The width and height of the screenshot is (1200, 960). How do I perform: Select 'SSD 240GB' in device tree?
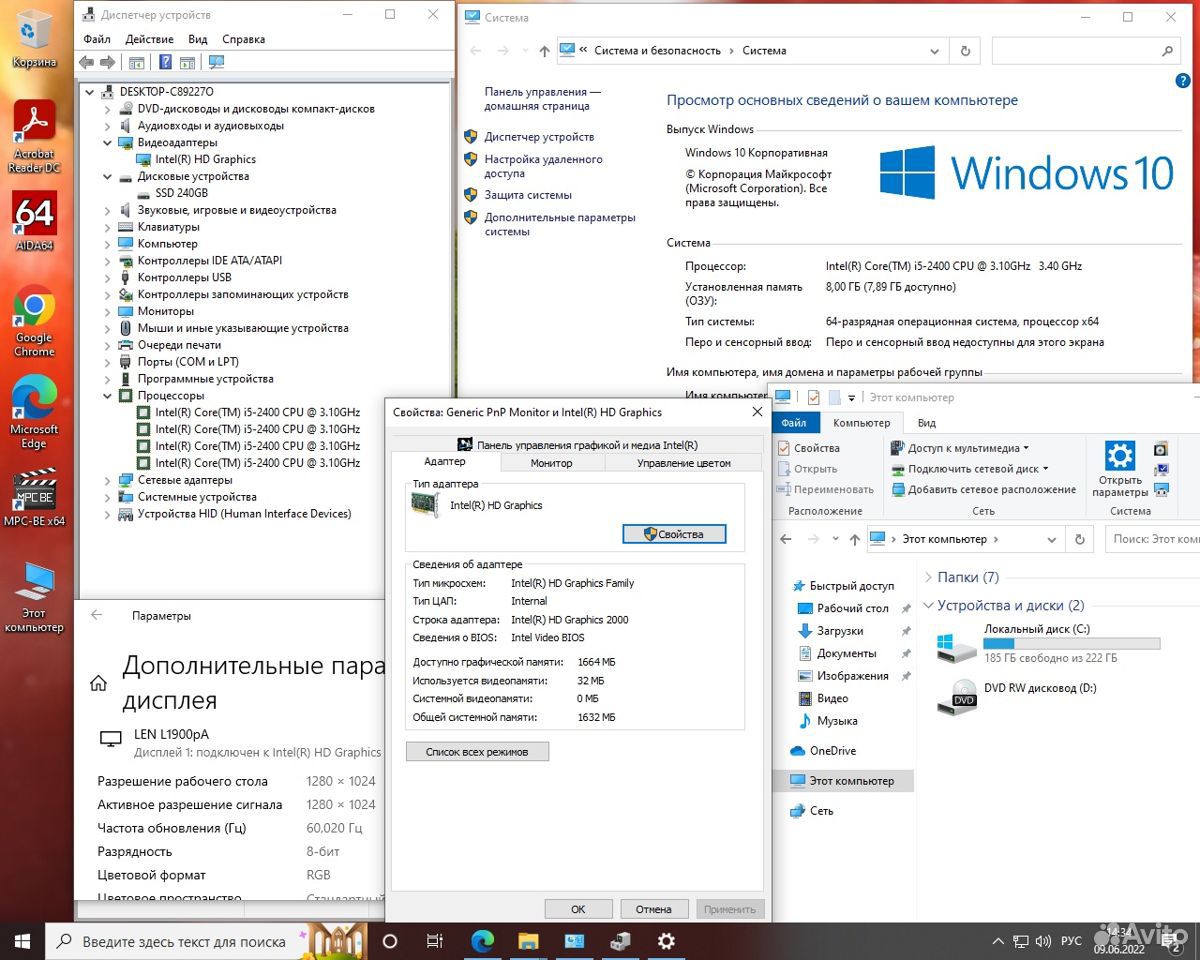[181, 193]
